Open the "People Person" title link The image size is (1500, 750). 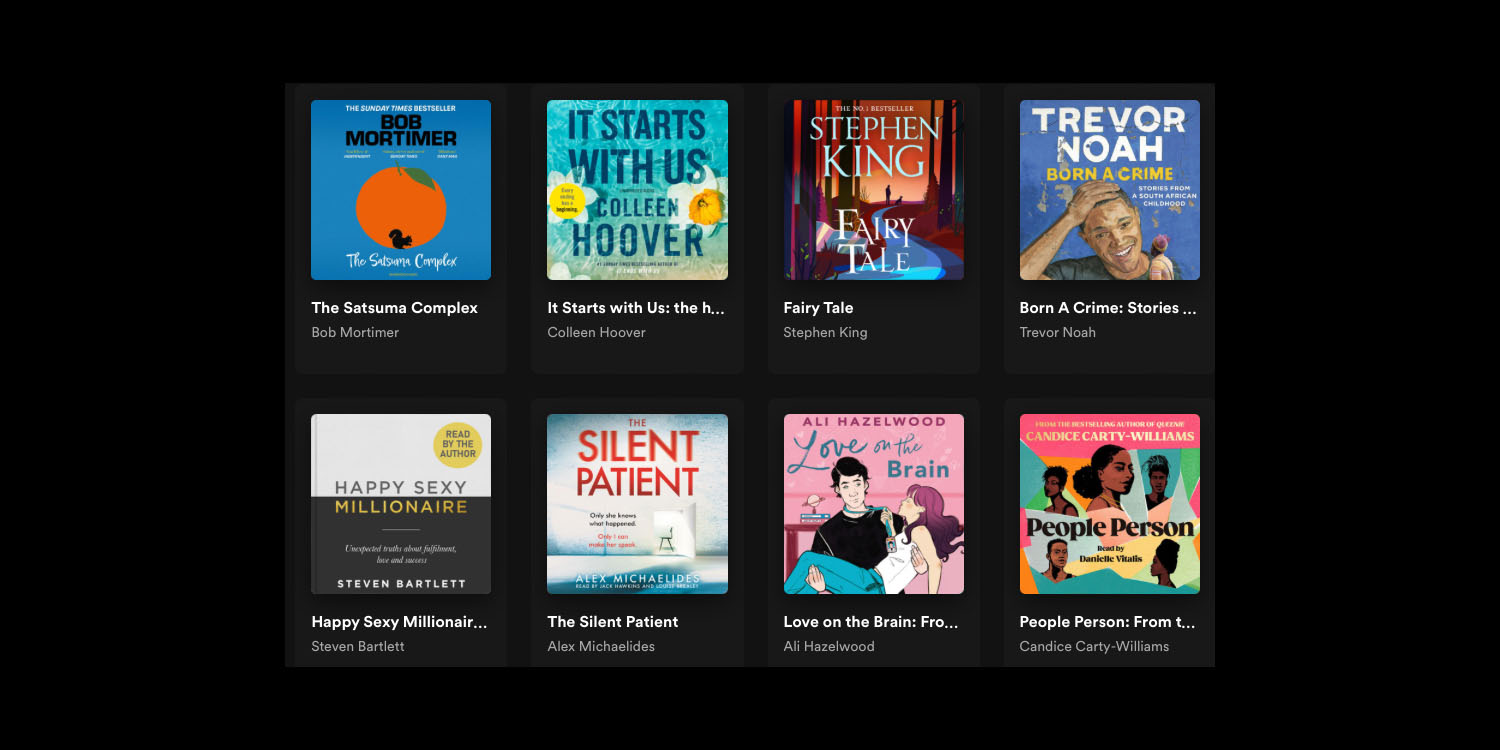(x=1107, y=622)
